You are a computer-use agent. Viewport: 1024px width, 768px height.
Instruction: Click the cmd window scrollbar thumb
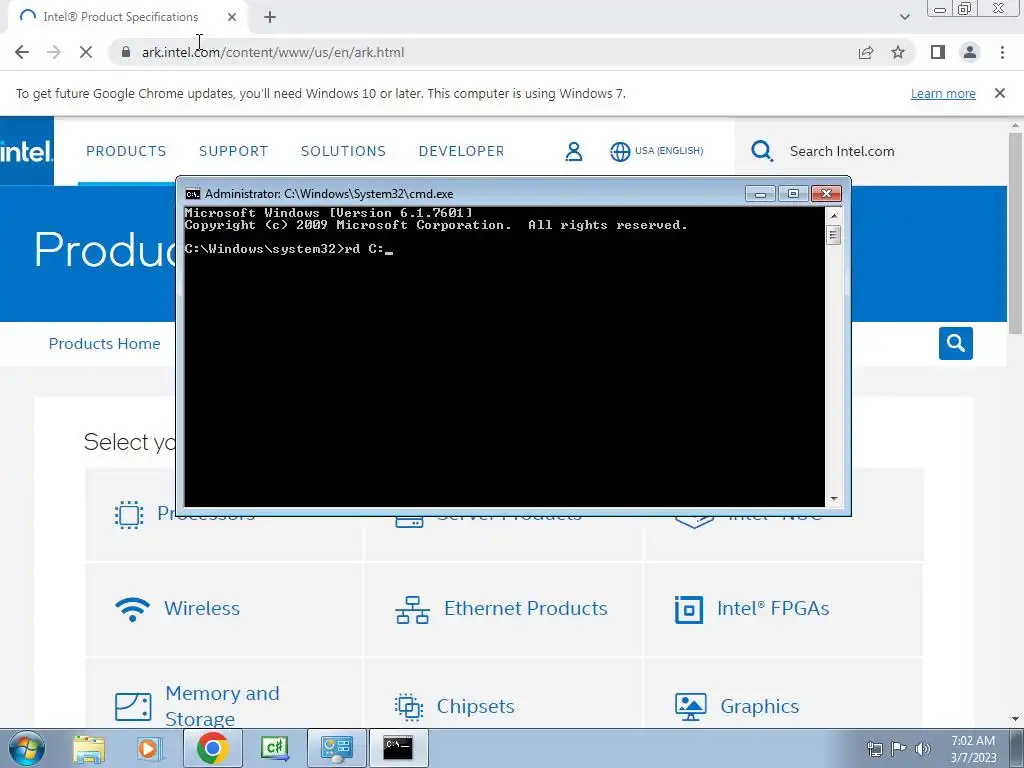833,234
